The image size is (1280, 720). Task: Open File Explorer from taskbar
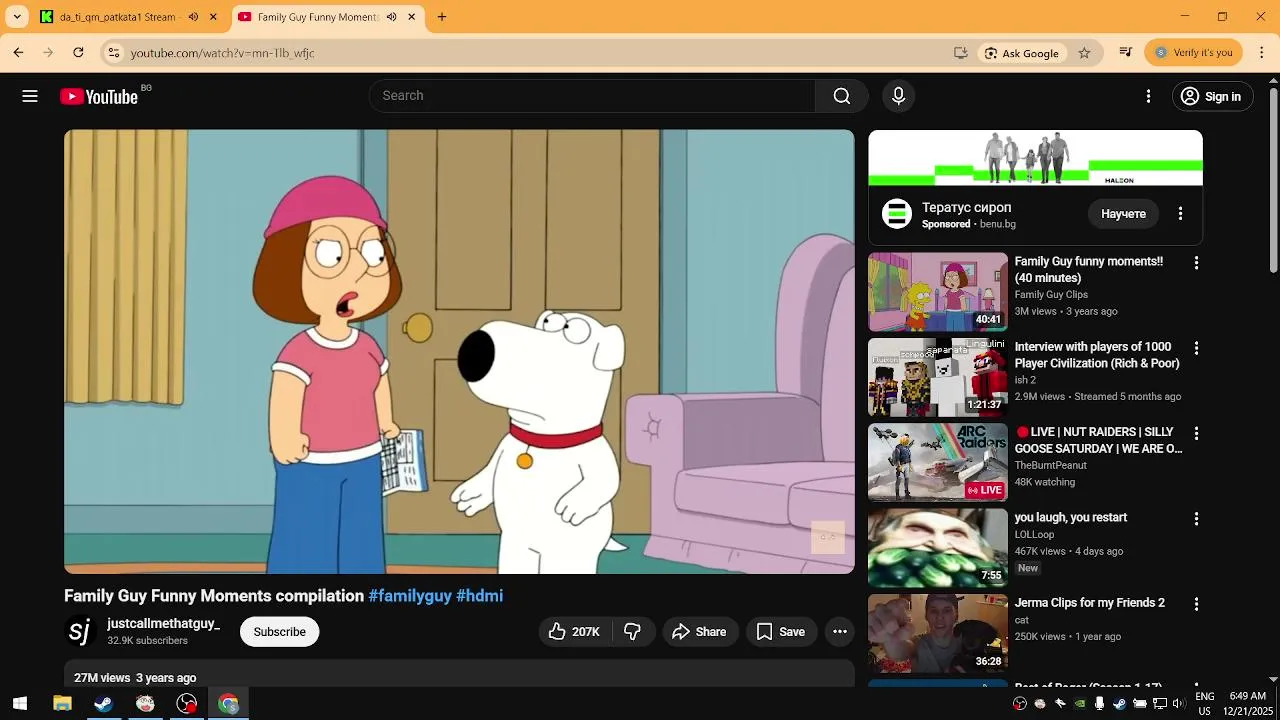tap(62, 704)
